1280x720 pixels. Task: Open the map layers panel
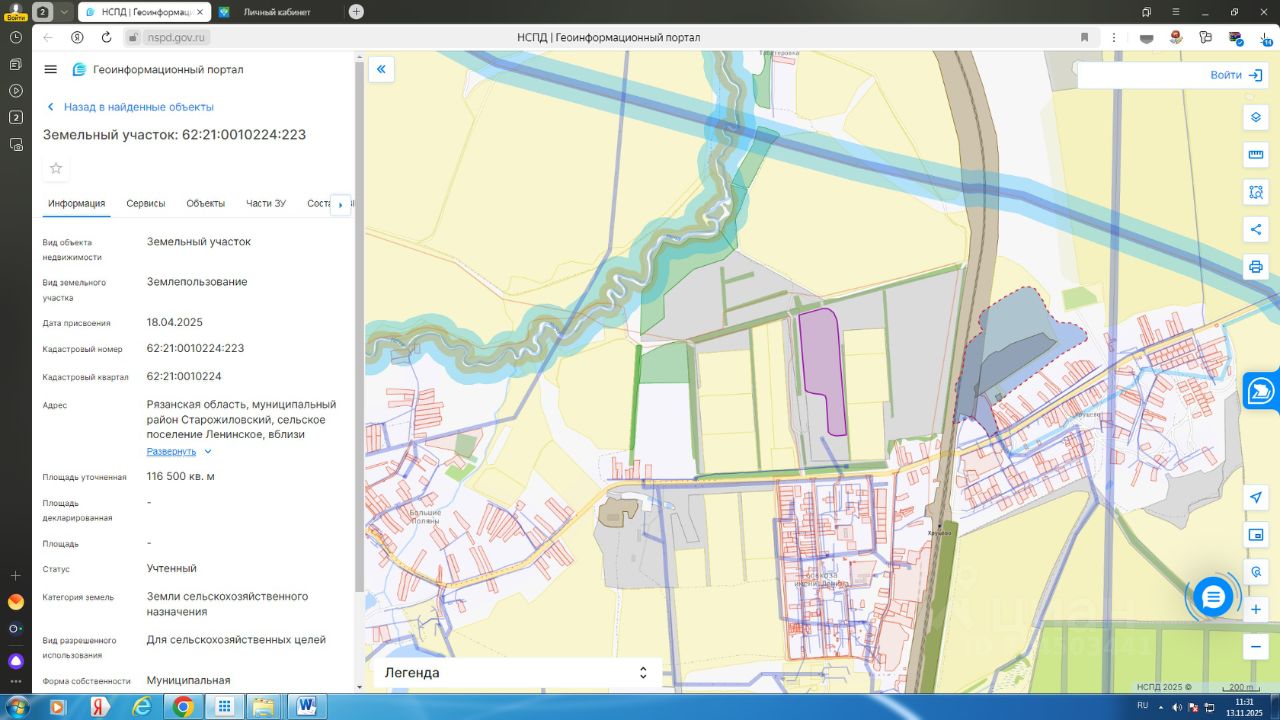click(1256, 117)
